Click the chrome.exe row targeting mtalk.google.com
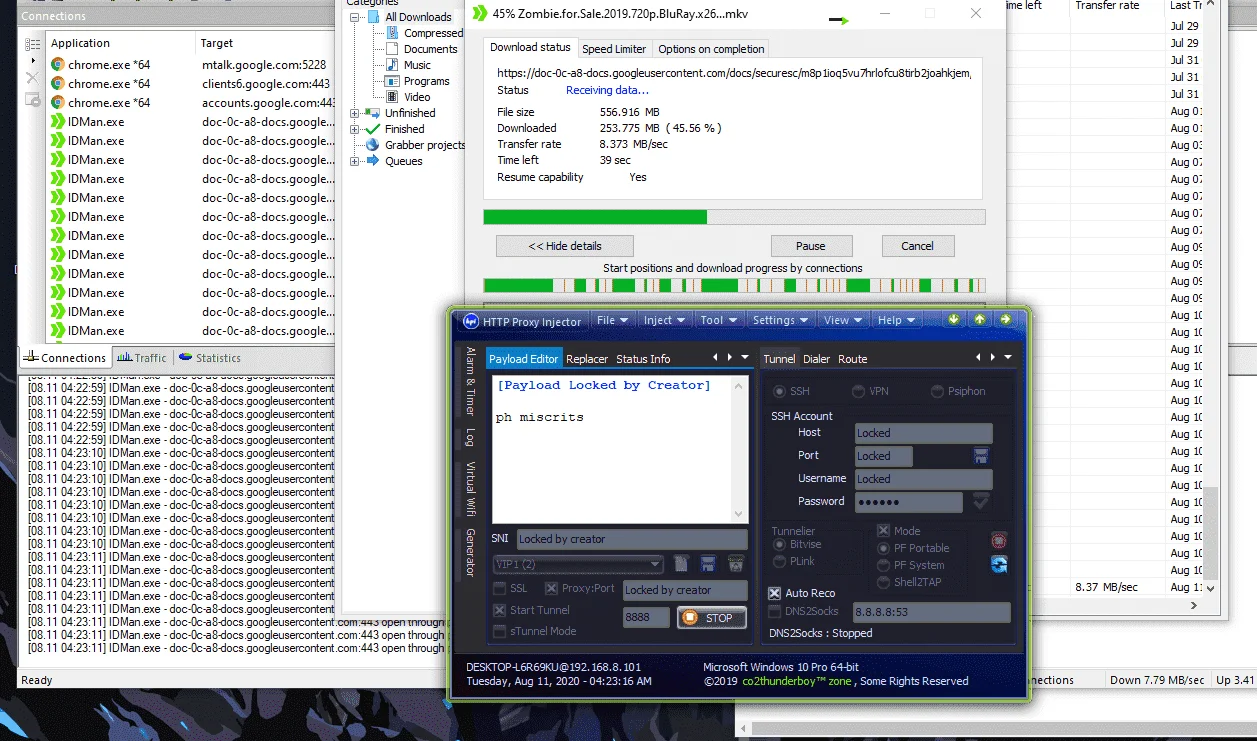This screenshot has width=1257, height=741. (192, 64)
